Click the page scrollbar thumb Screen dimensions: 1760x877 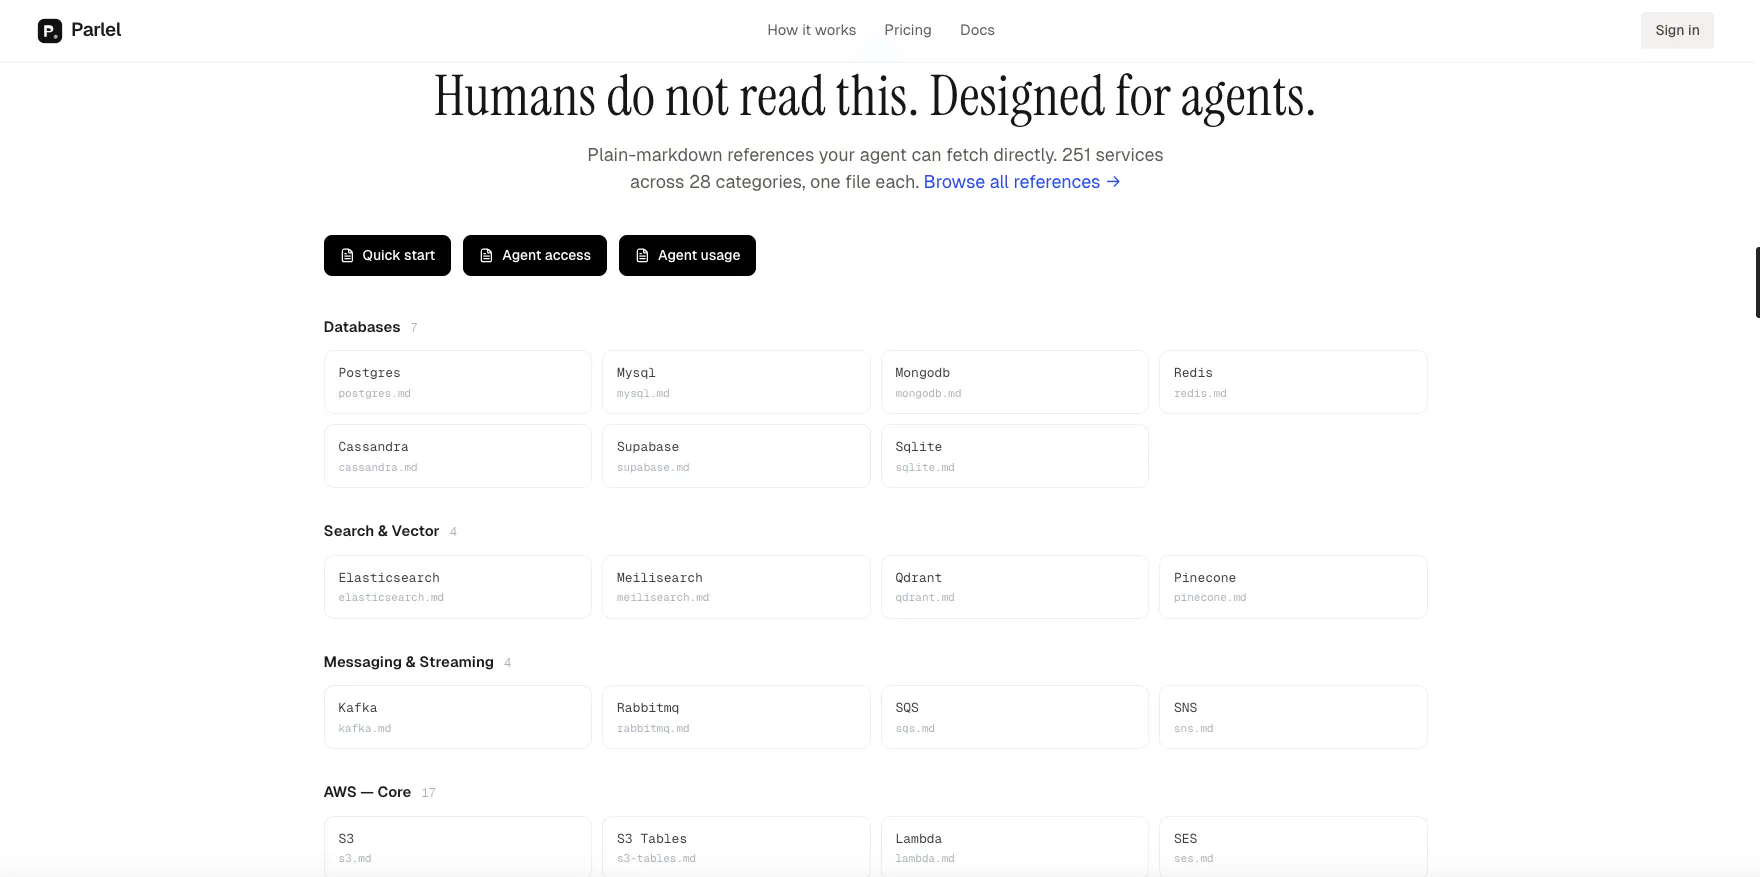coord(1757,282)
